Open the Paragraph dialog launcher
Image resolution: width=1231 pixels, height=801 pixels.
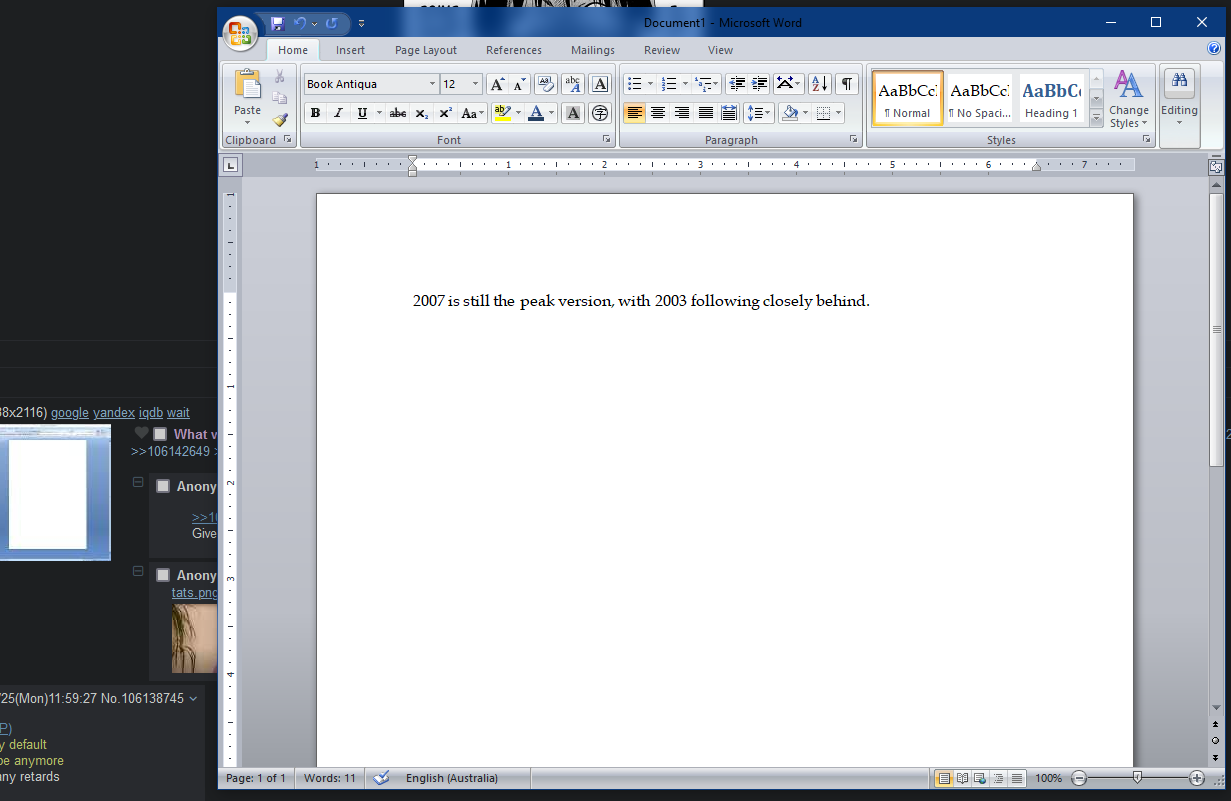click(853, 140)
